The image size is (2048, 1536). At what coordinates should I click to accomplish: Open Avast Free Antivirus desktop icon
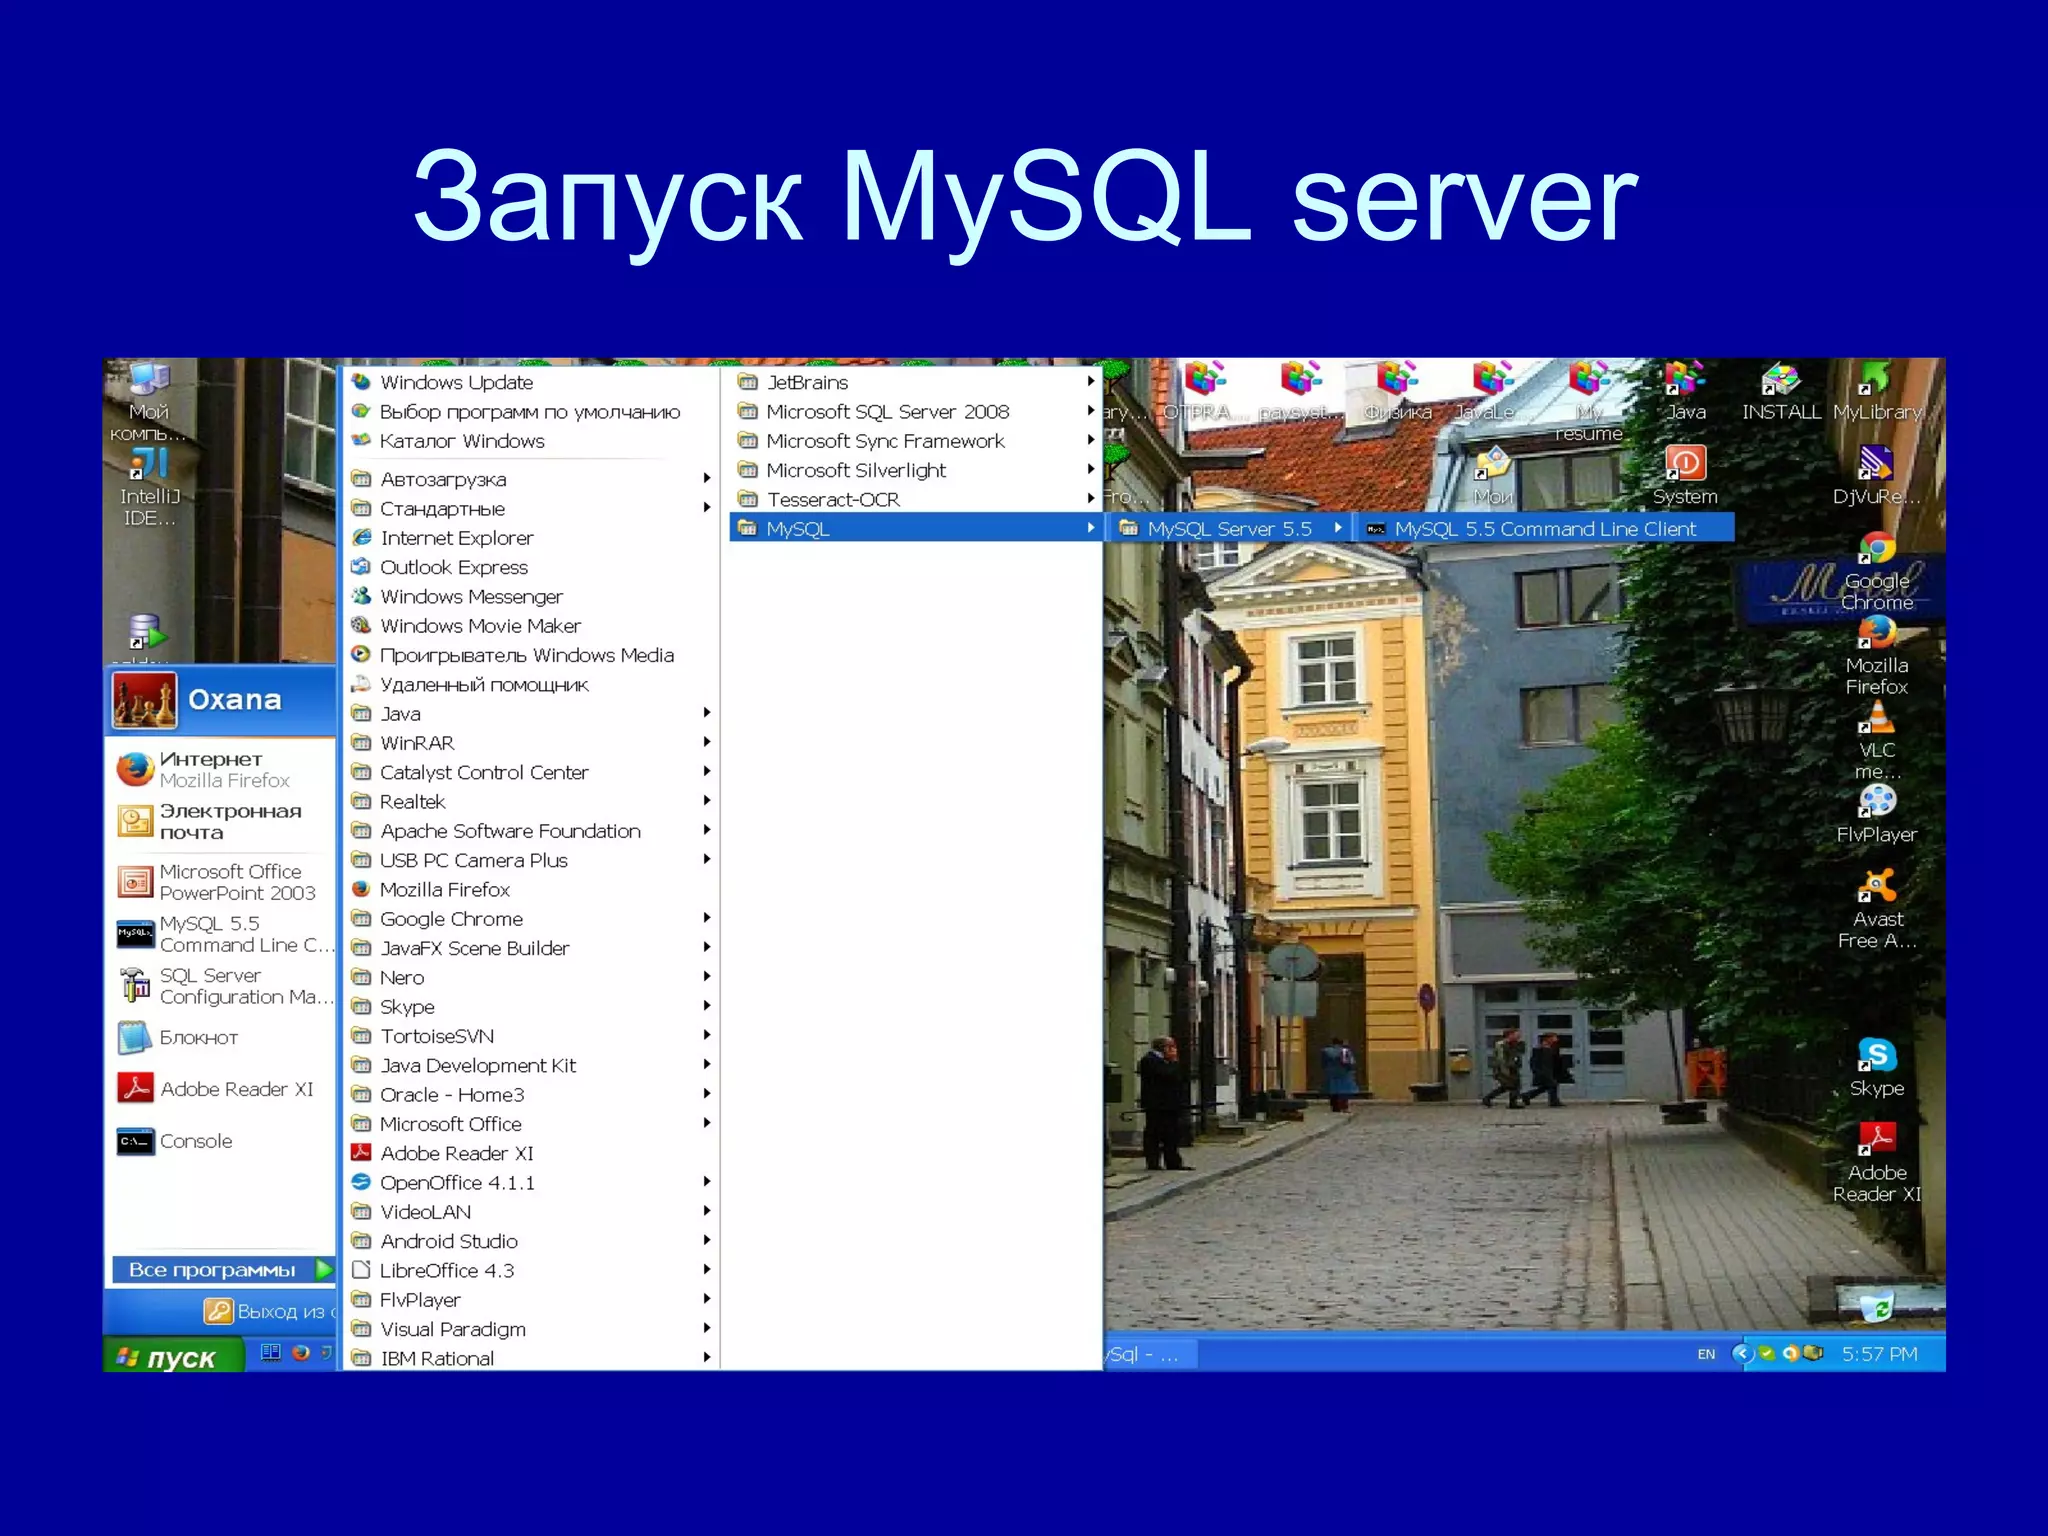point(1877,908)
